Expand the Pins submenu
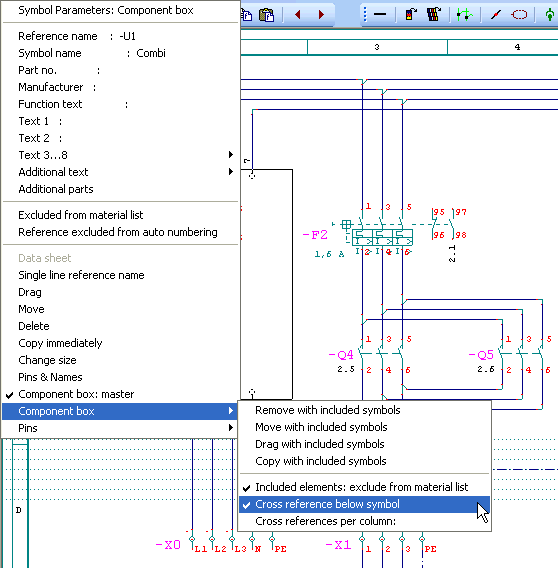 point(120,428)
